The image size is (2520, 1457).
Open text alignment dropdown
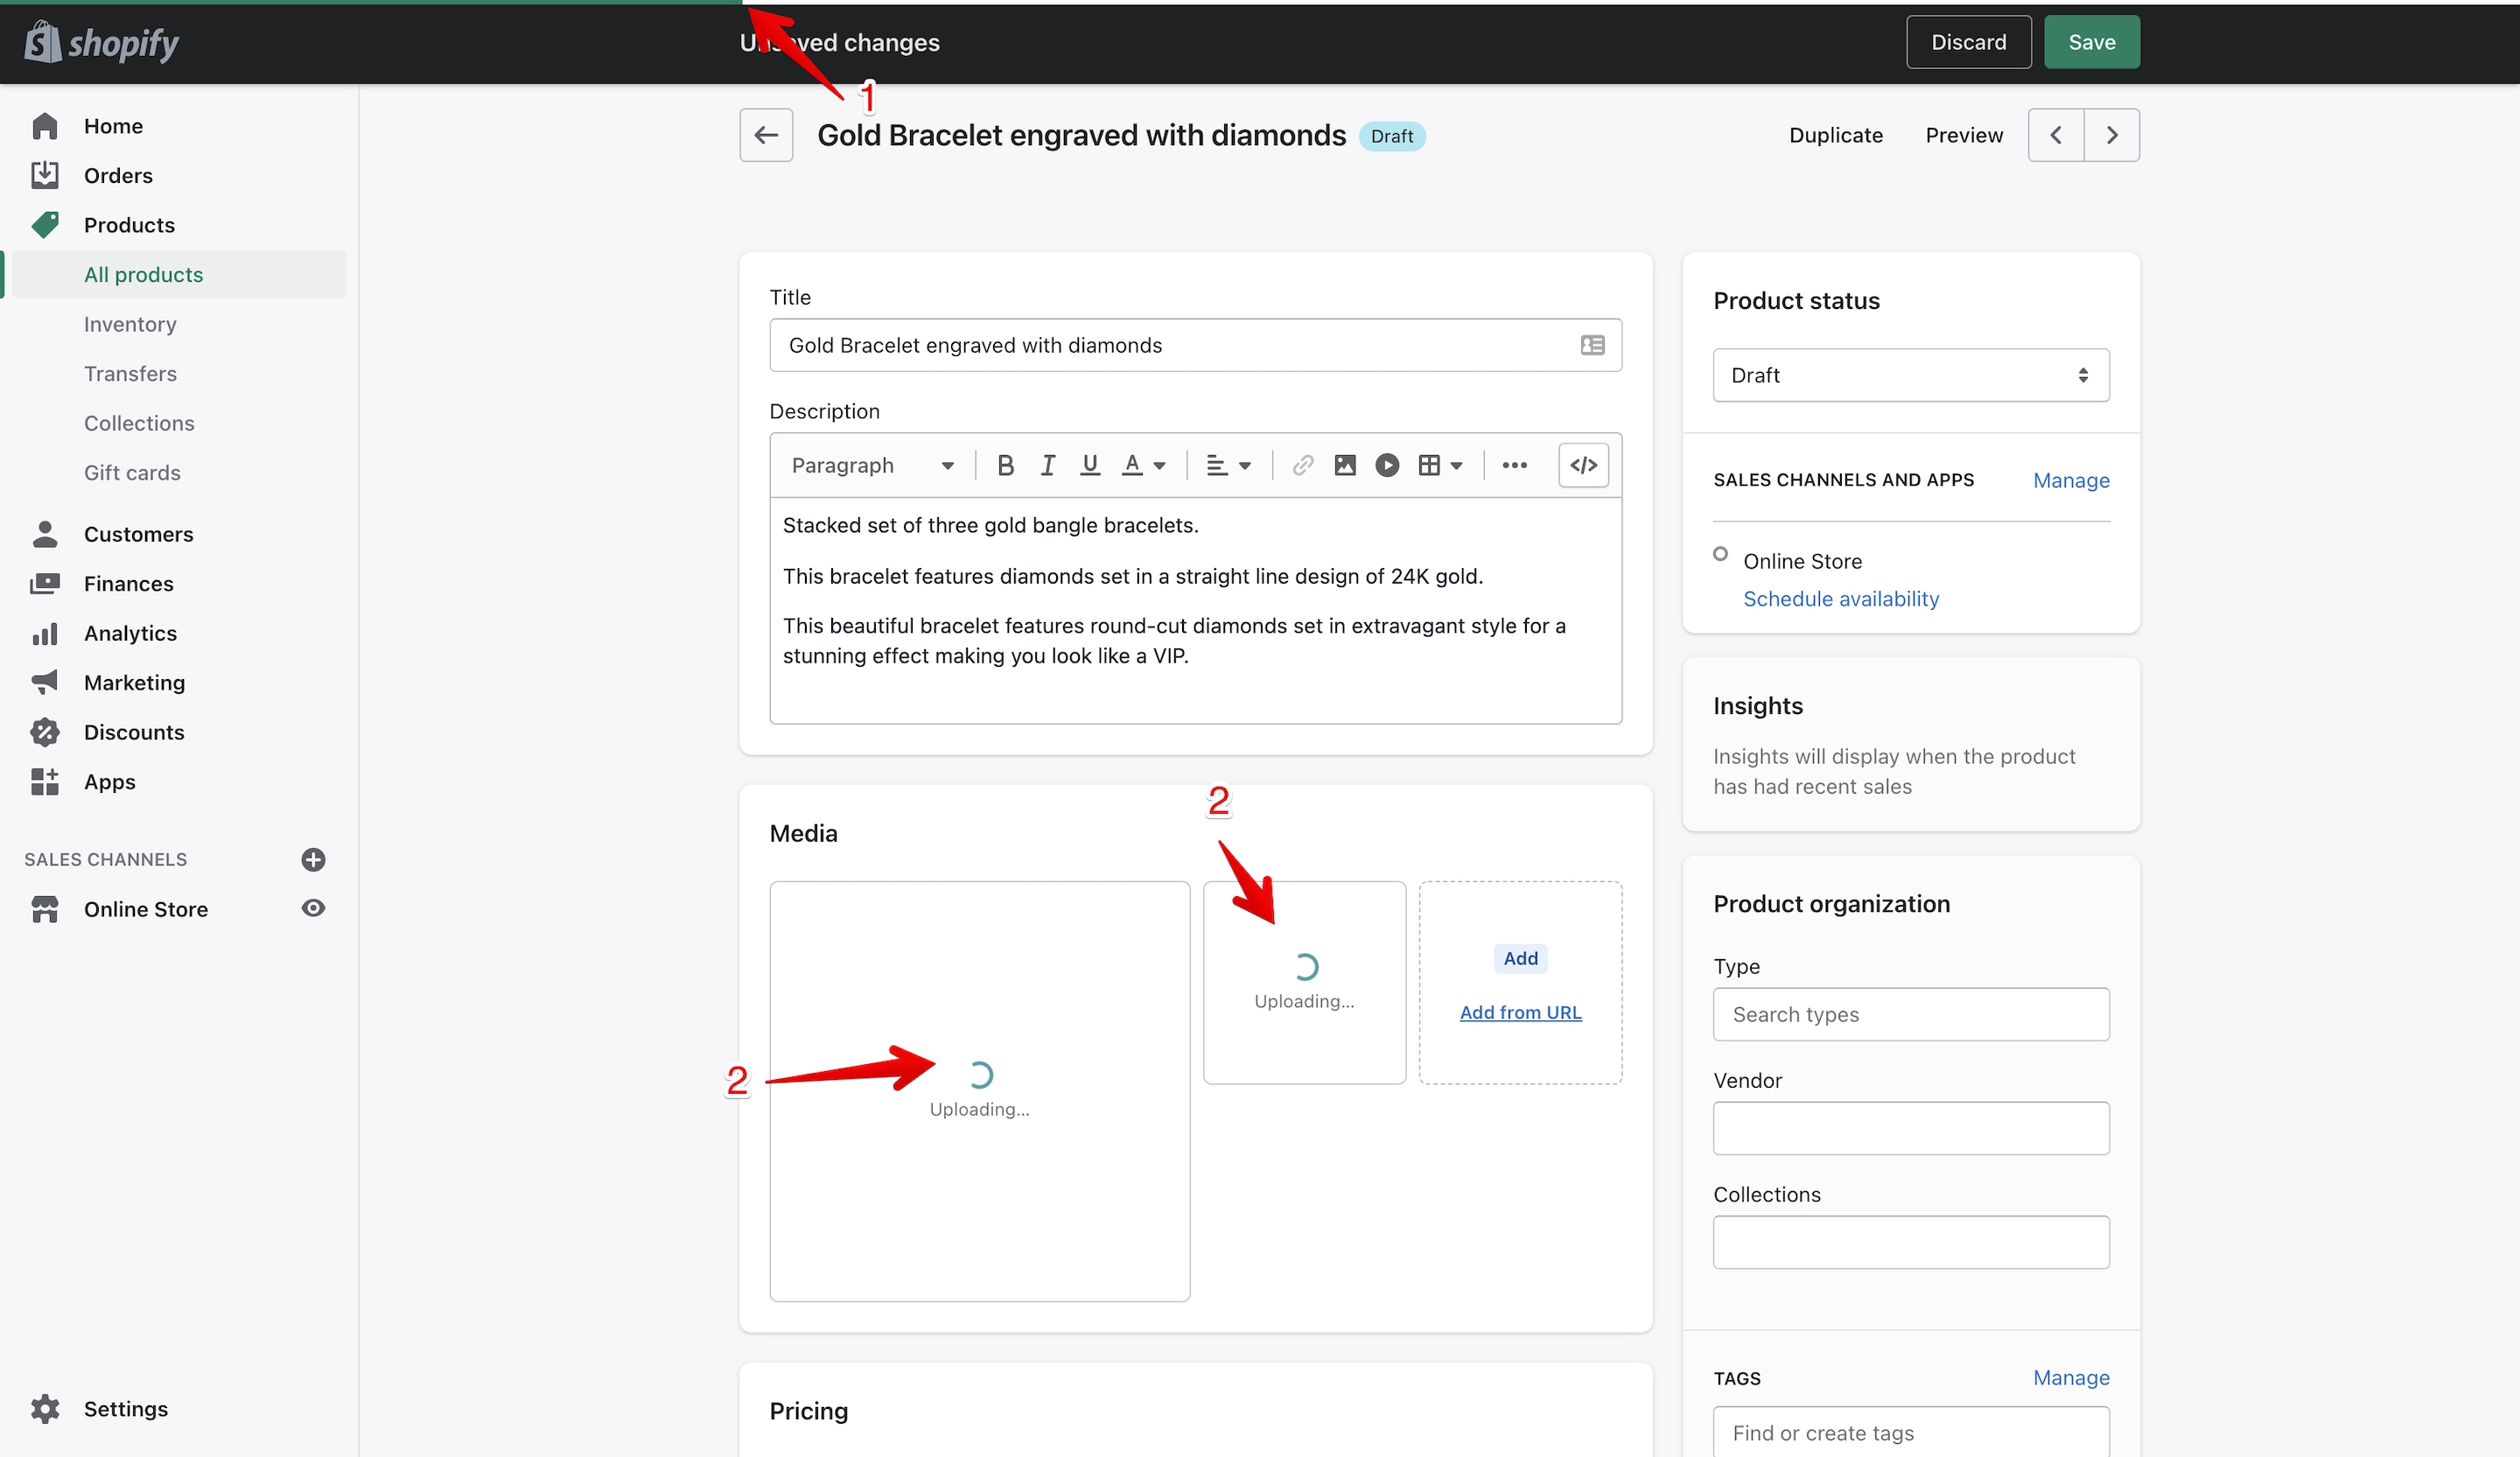[x=1228, y=465]
